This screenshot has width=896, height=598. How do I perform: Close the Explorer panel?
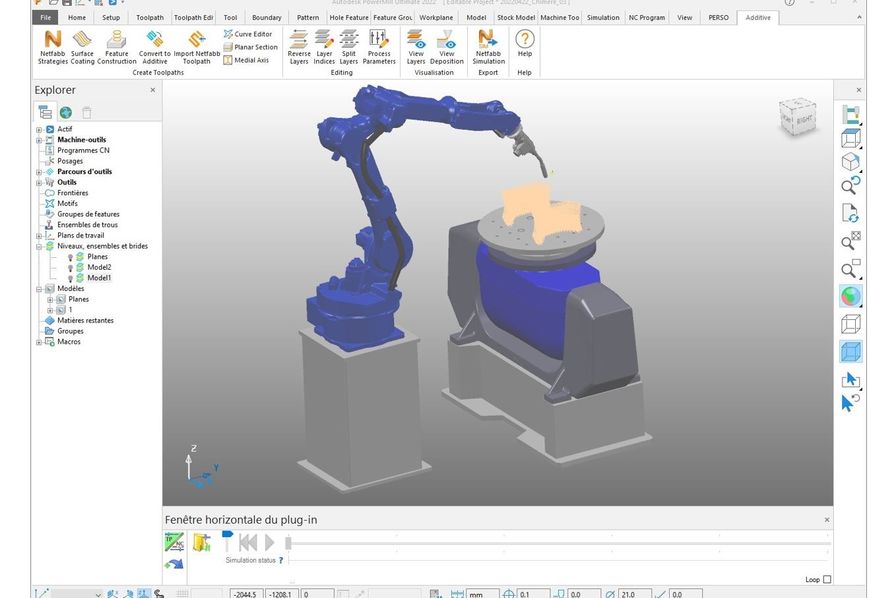pyautogui.click(x=153, y=90)
